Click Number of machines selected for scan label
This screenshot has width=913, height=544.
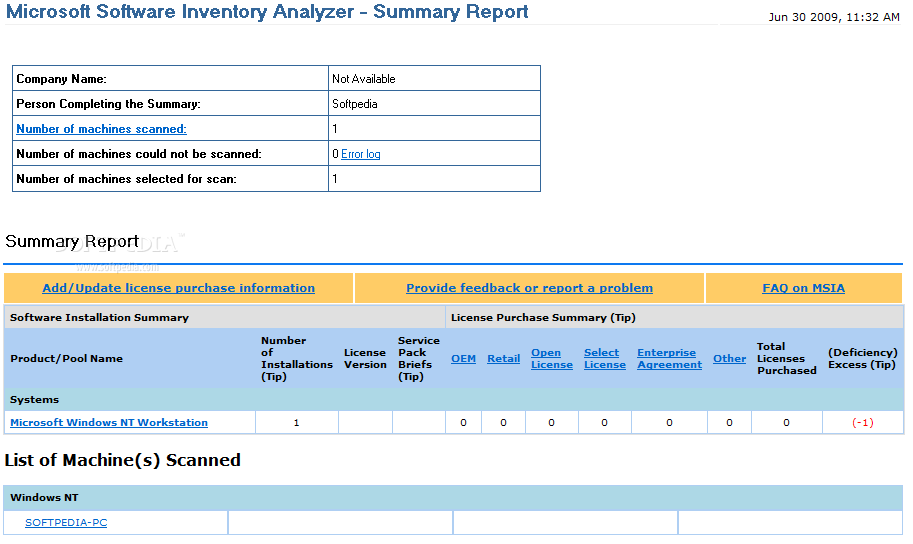point(126,179)
